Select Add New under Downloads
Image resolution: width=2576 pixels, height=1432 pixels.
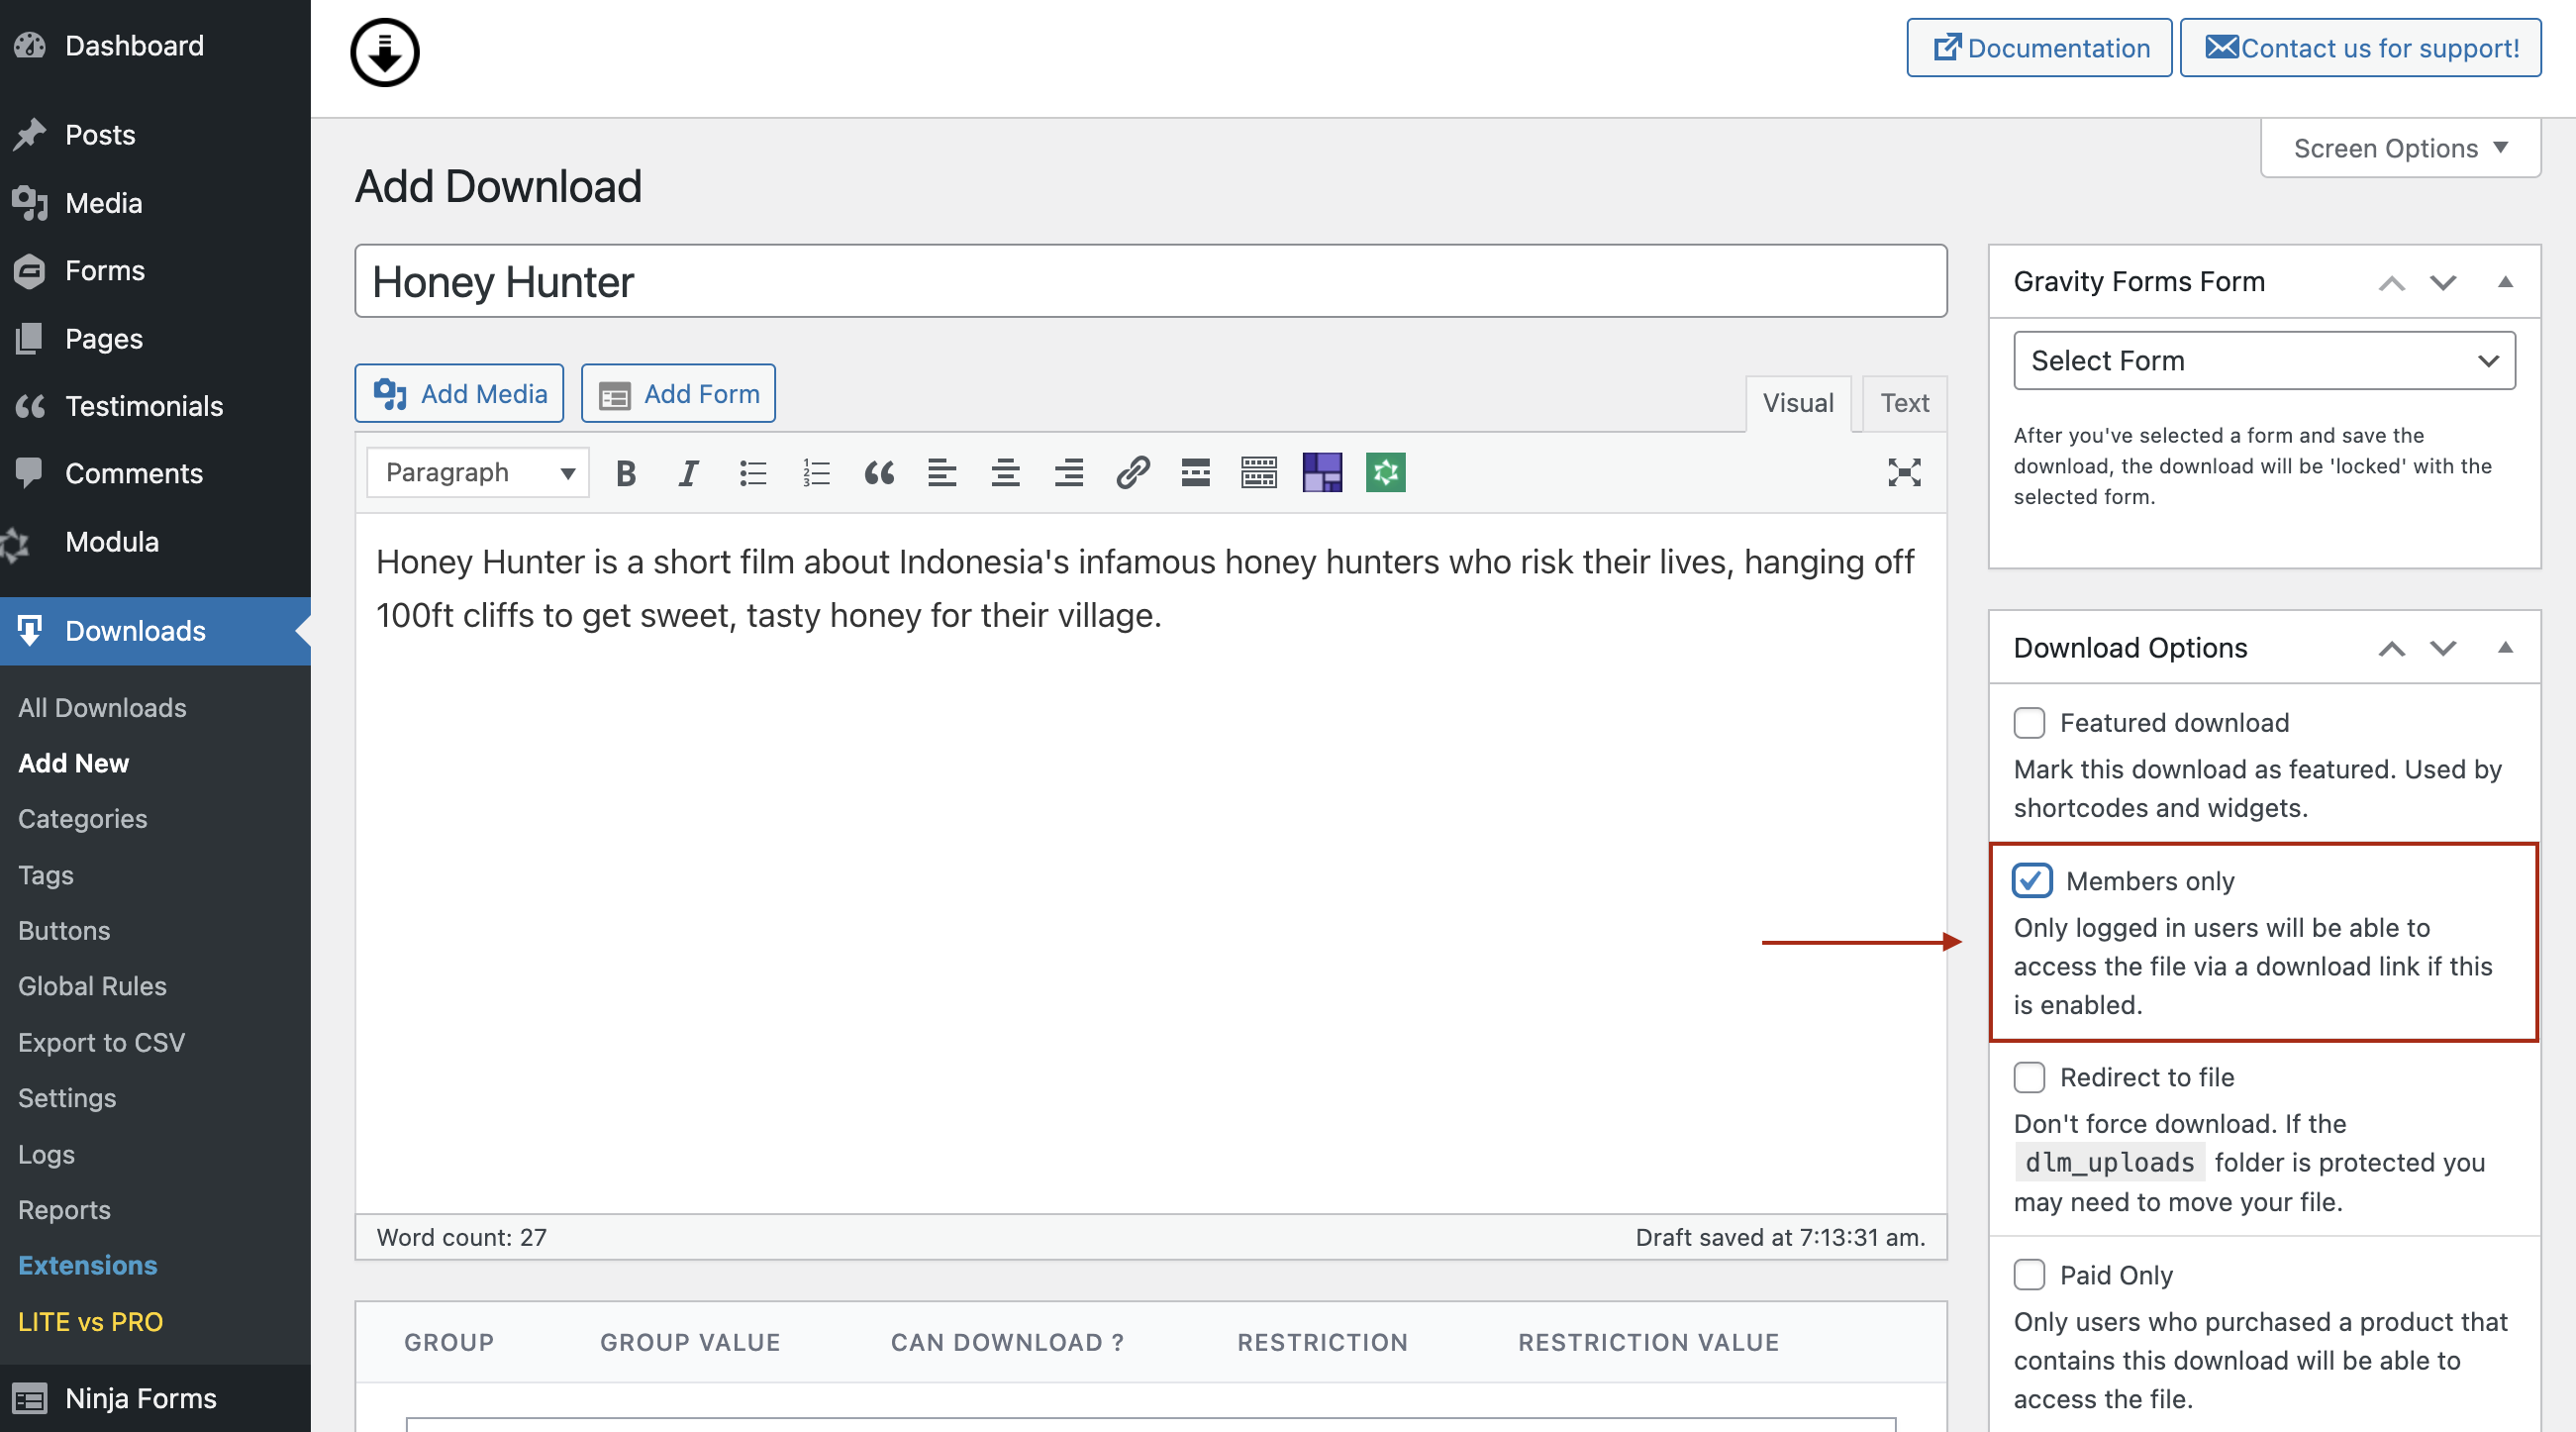[x=74, y=763]
